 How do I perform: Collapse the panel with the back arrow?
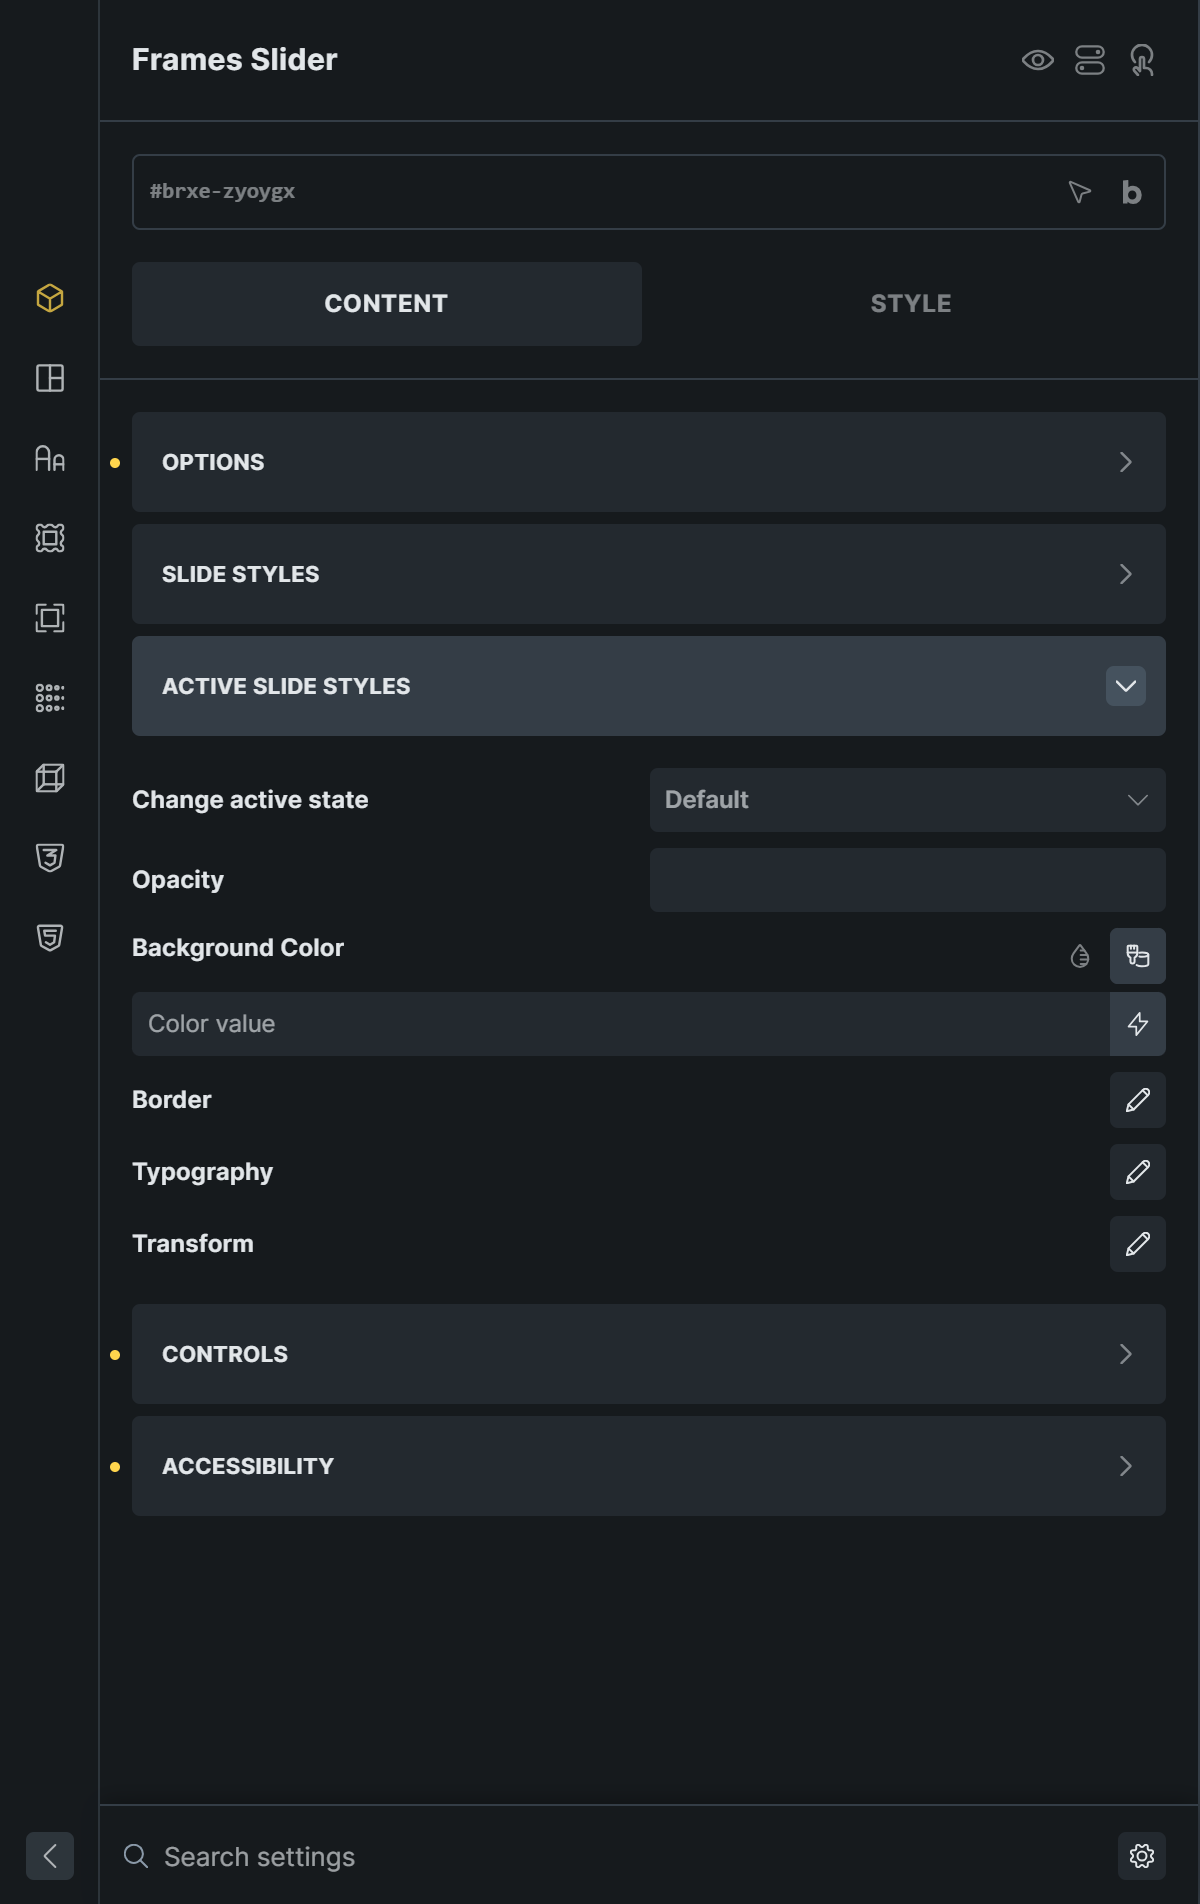(x=50, y=1856)
